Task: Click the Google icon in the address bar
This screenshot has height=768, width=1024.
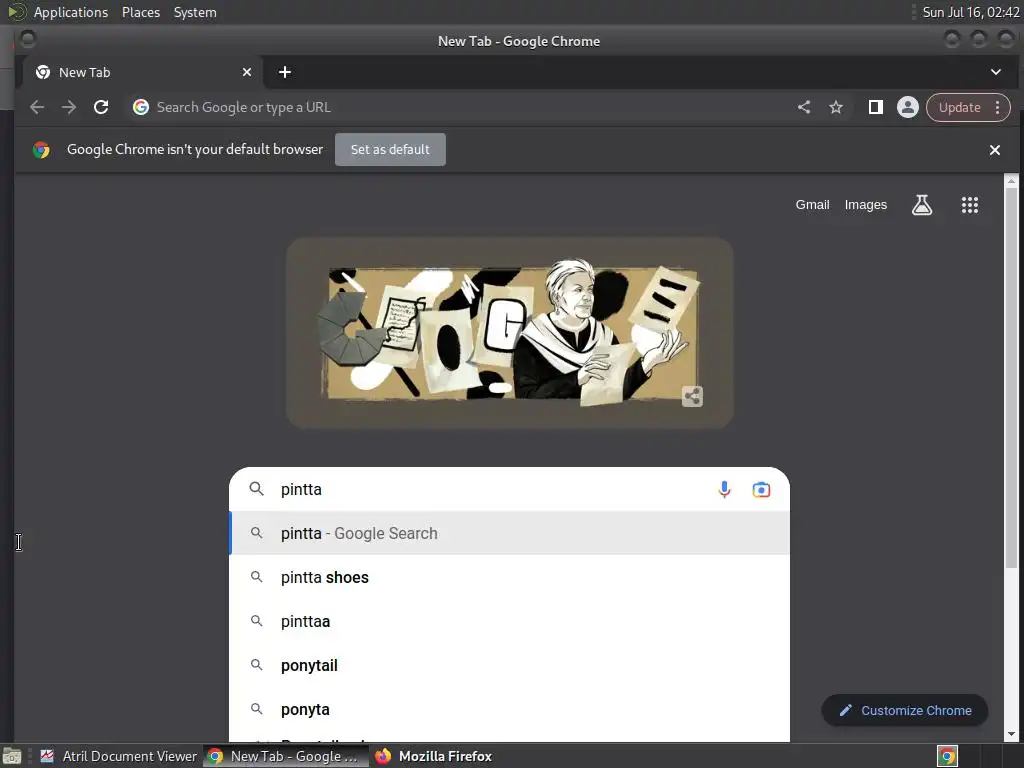Action: coord(140,107)
